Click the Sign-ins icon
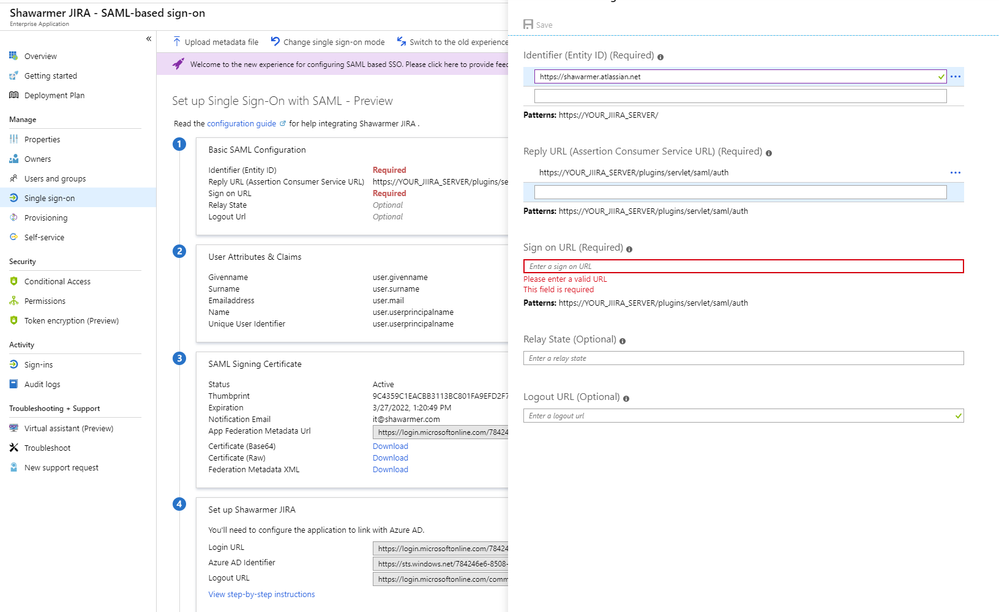 coord(13,364)
